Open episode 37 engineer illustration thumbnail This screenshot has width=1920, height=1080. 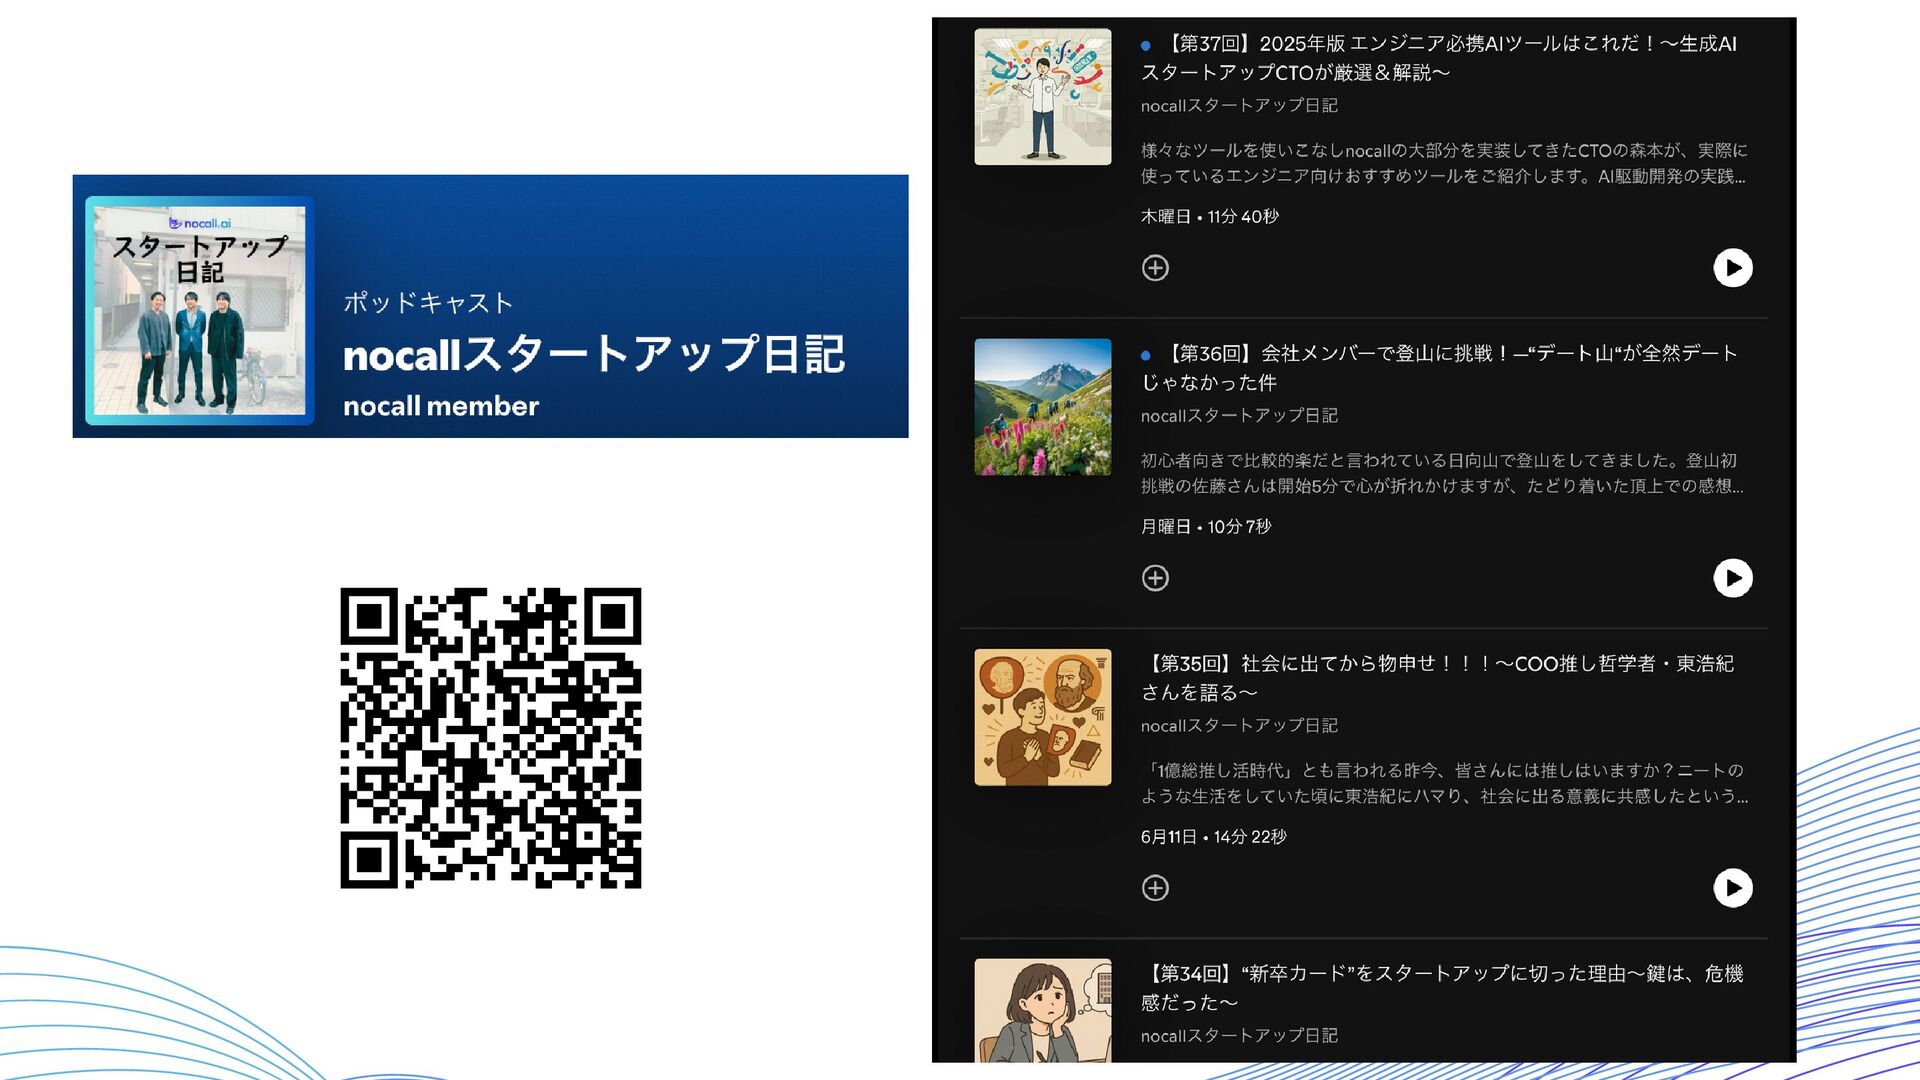pos(1043,96)
